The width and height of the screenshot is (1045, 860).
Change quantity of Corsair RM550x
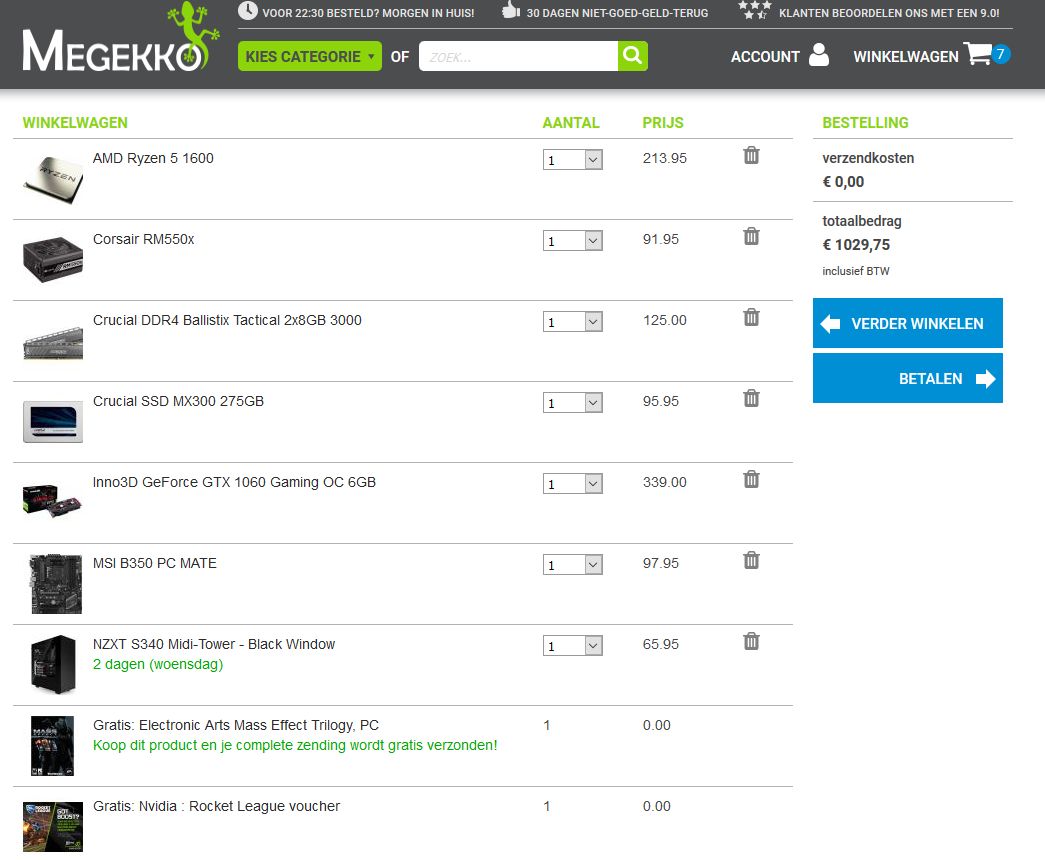coord(572,241)
